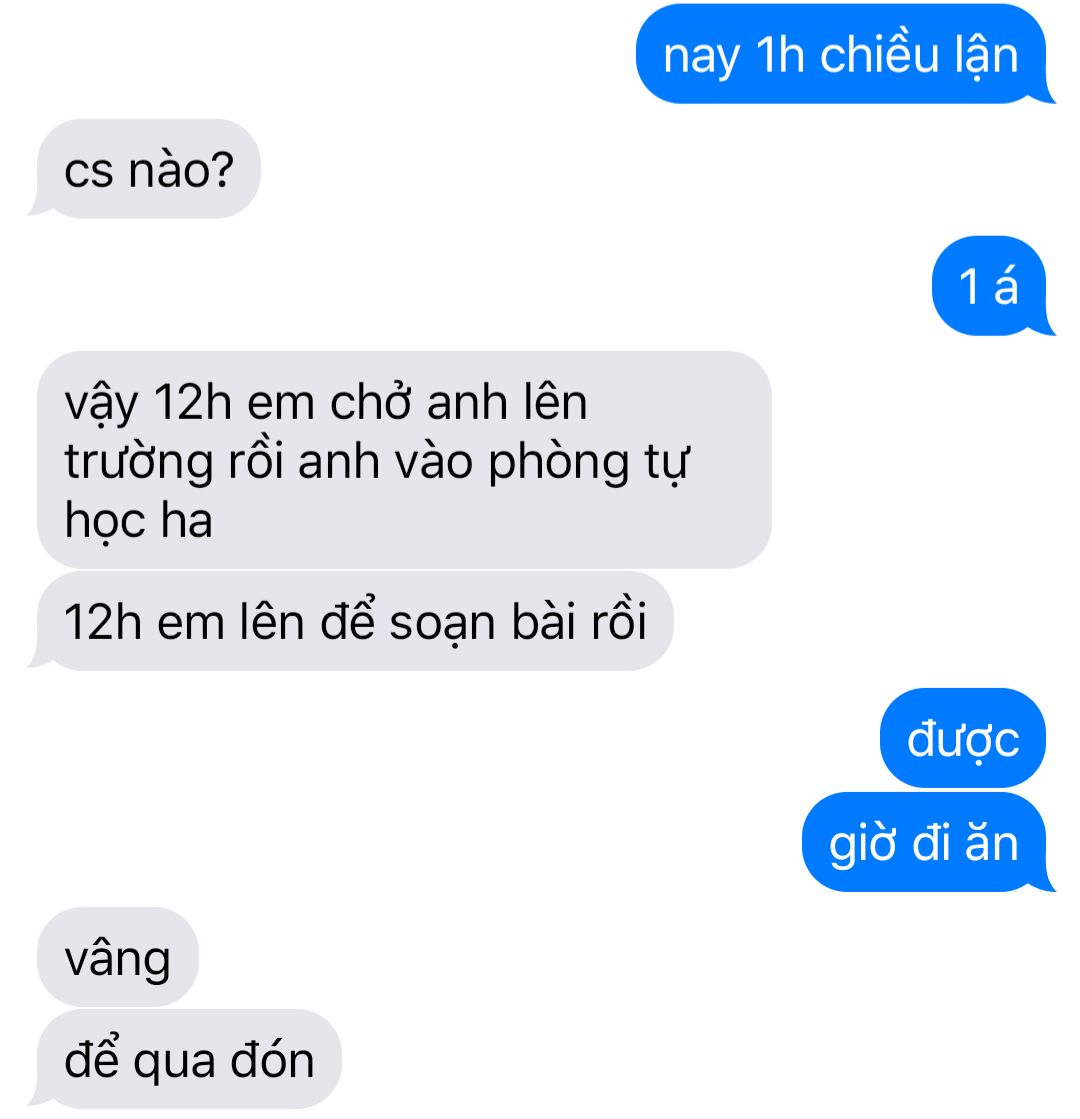Select the blue 'giờ đi ăn' bubble
The height and width of the screenshot is (1119, 1080).
click(924, 843)
